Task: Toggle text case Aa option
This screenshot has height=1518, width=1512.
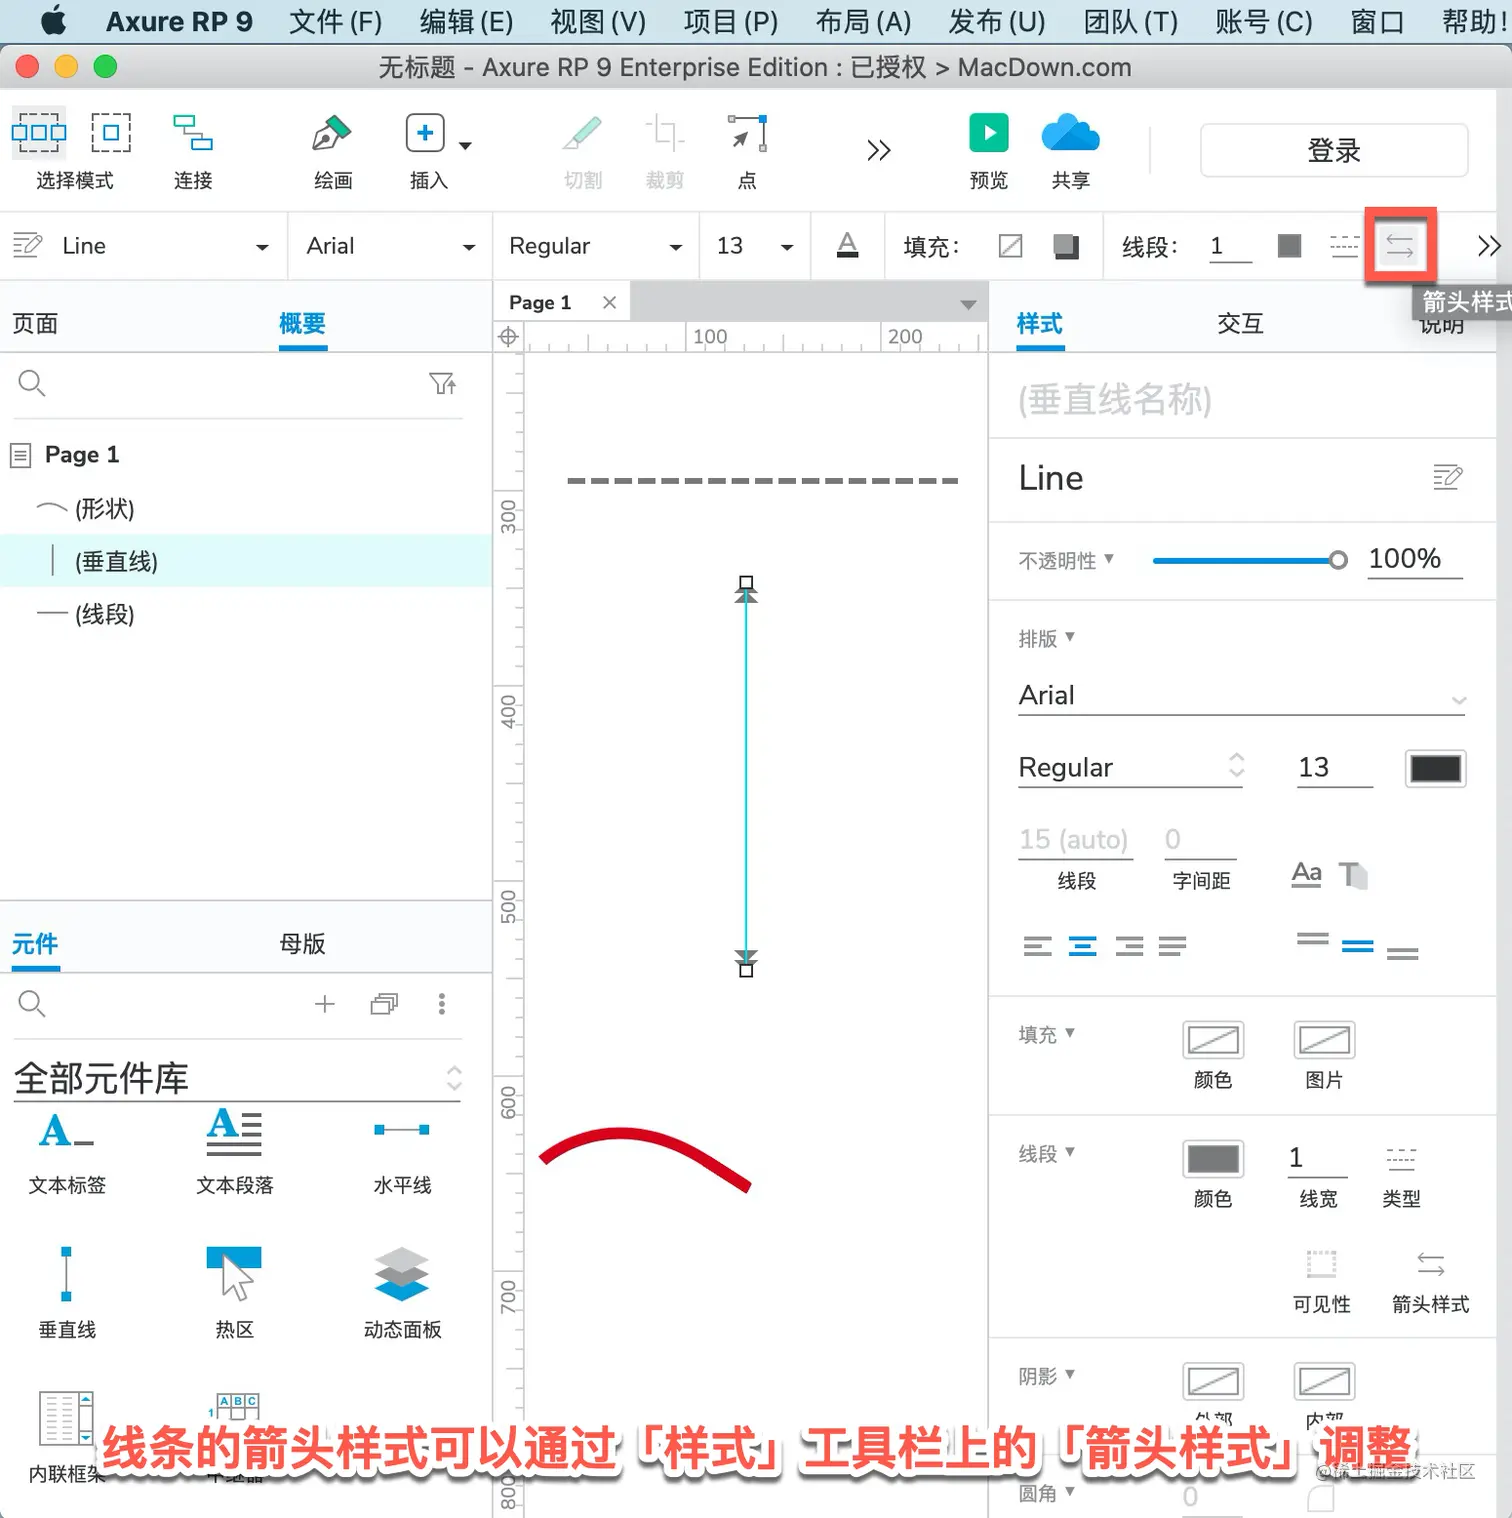Action: tap(1306, 875)
